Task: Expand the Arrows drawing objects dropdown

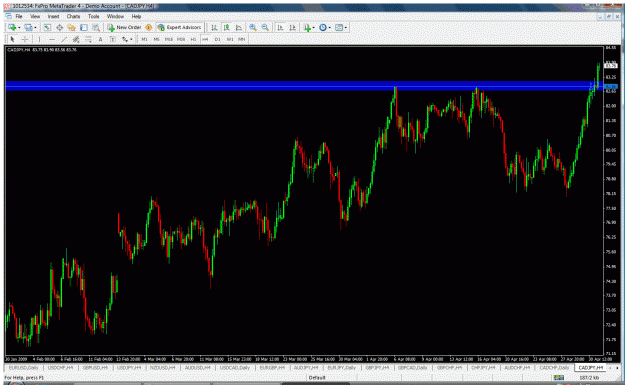Action: 131,39
